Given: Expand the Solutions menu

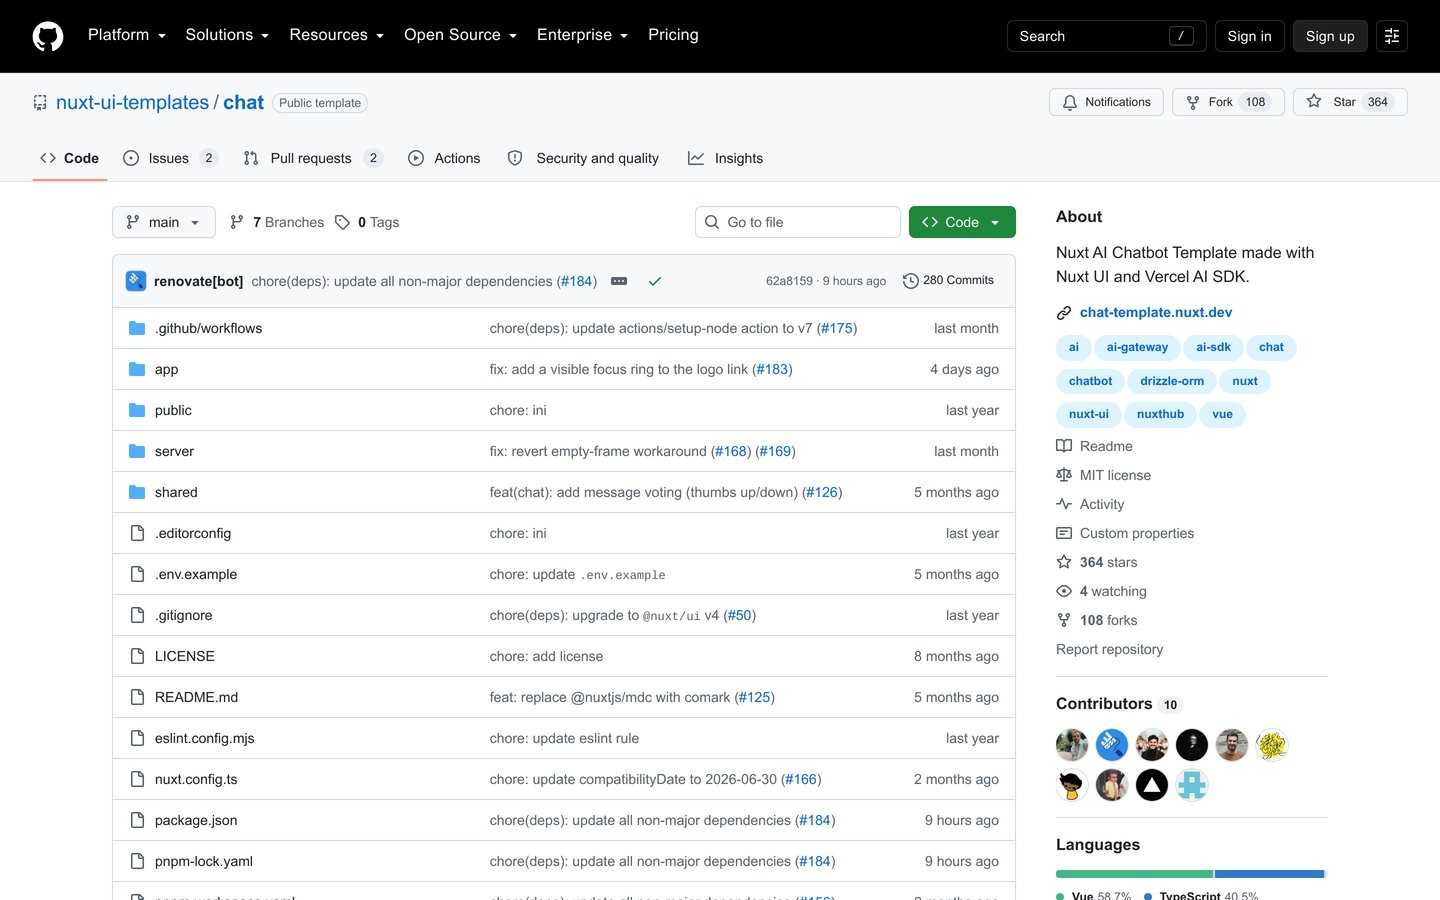Looking at the screenshot, I should [227, 35].
